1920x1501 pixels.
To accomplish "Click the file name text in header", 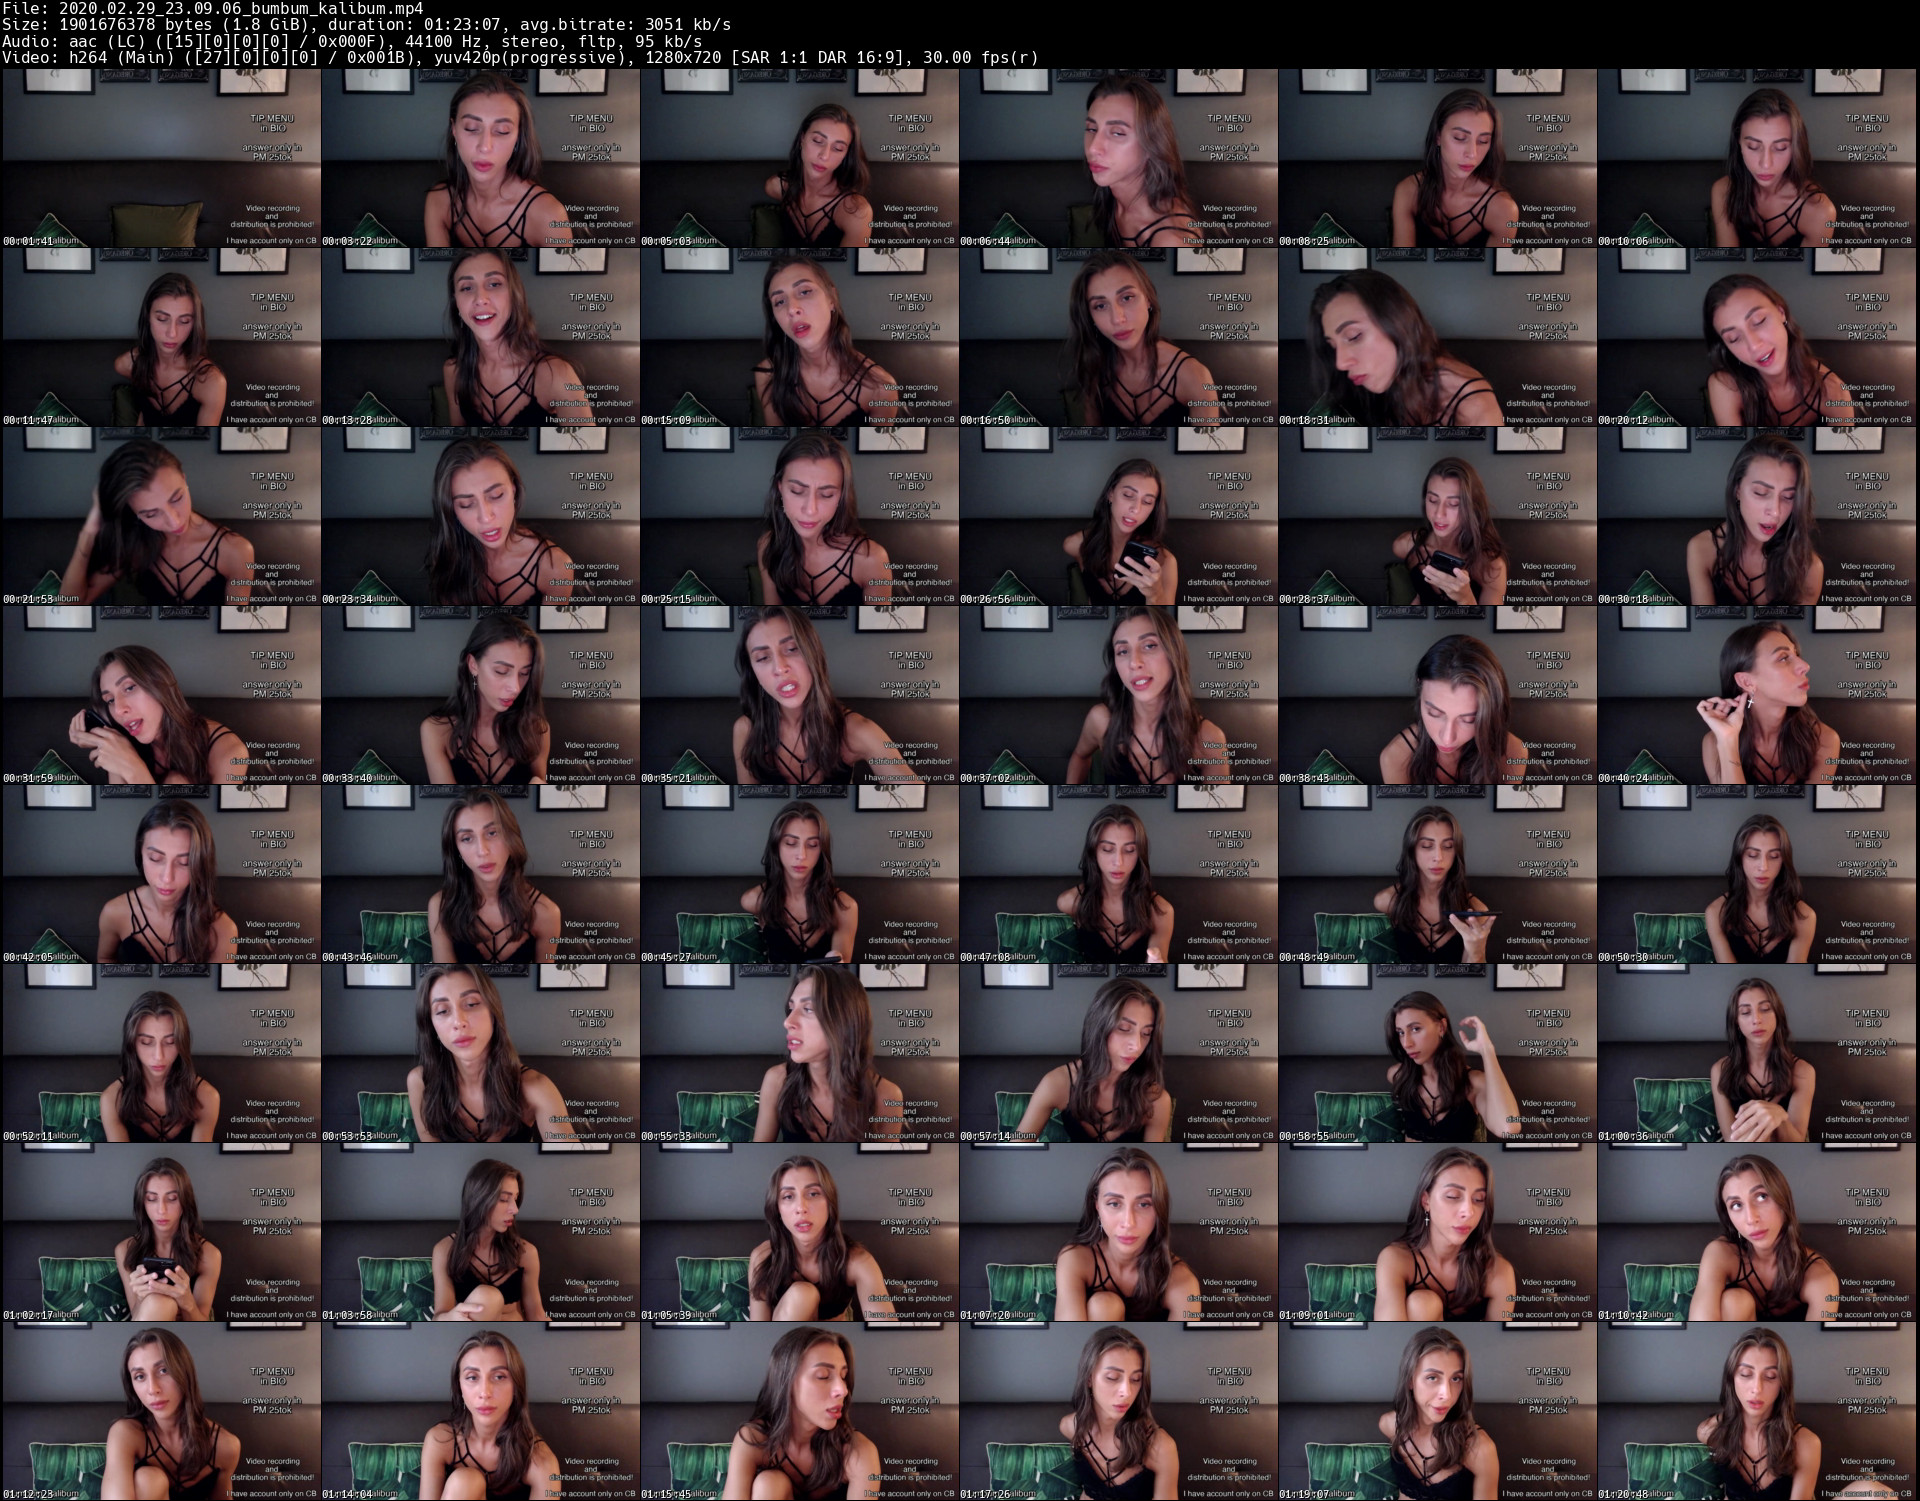I will point(241,9).
